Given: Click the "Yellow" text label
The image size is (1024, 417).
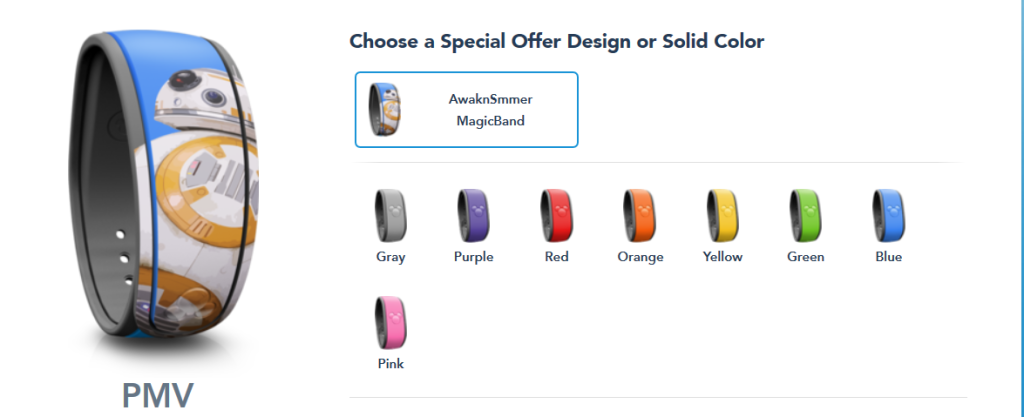Looking at the screenshot, I should (x=723, y=256).
